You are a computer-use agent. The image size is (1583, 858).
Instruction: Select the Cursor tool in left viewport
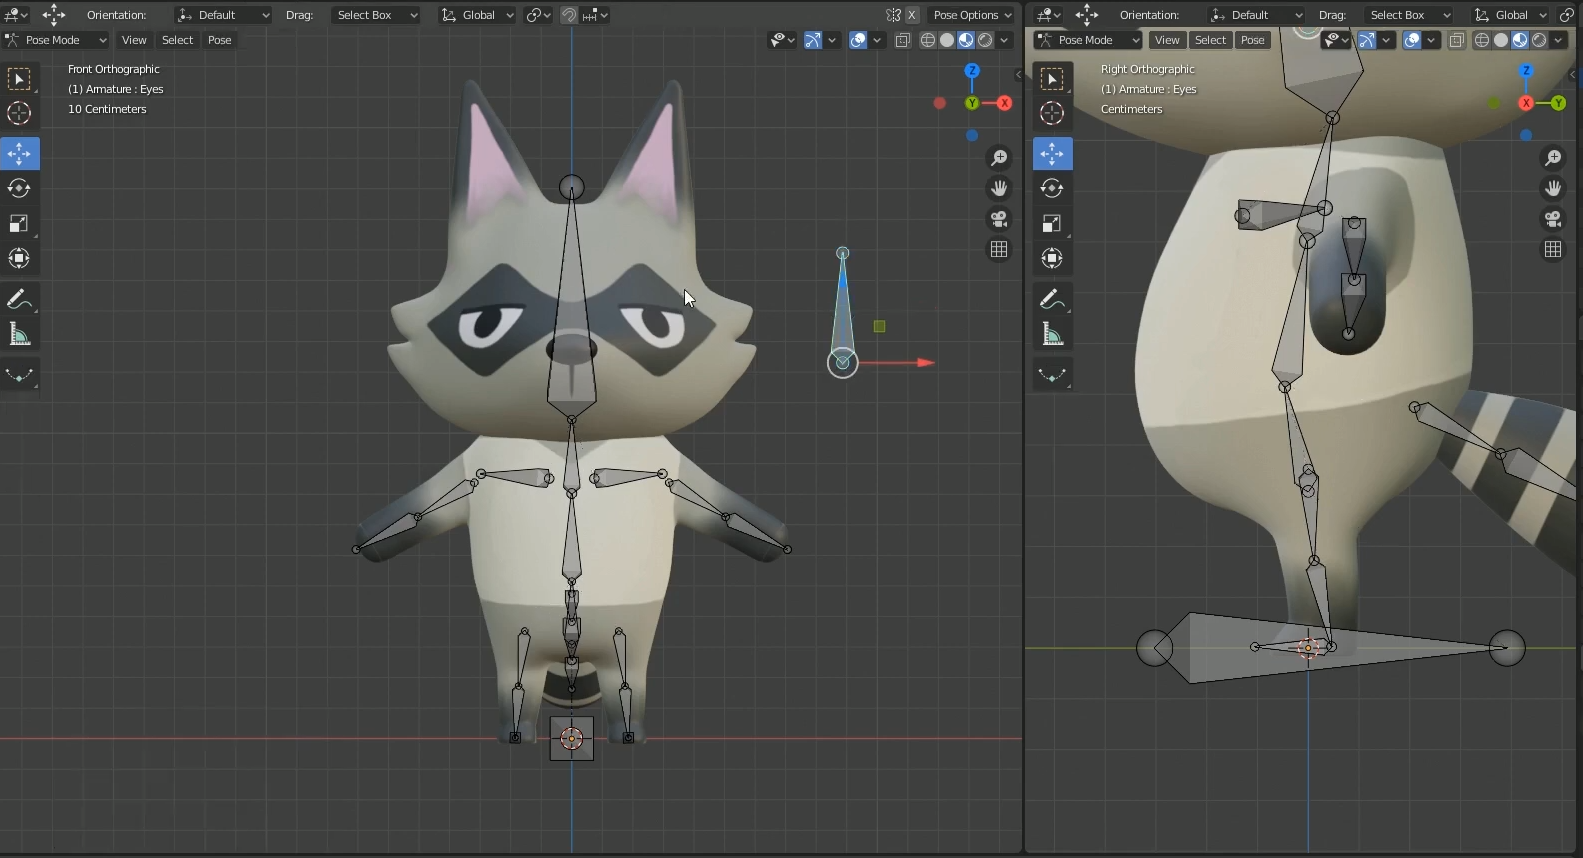click(x=19, y=113)
